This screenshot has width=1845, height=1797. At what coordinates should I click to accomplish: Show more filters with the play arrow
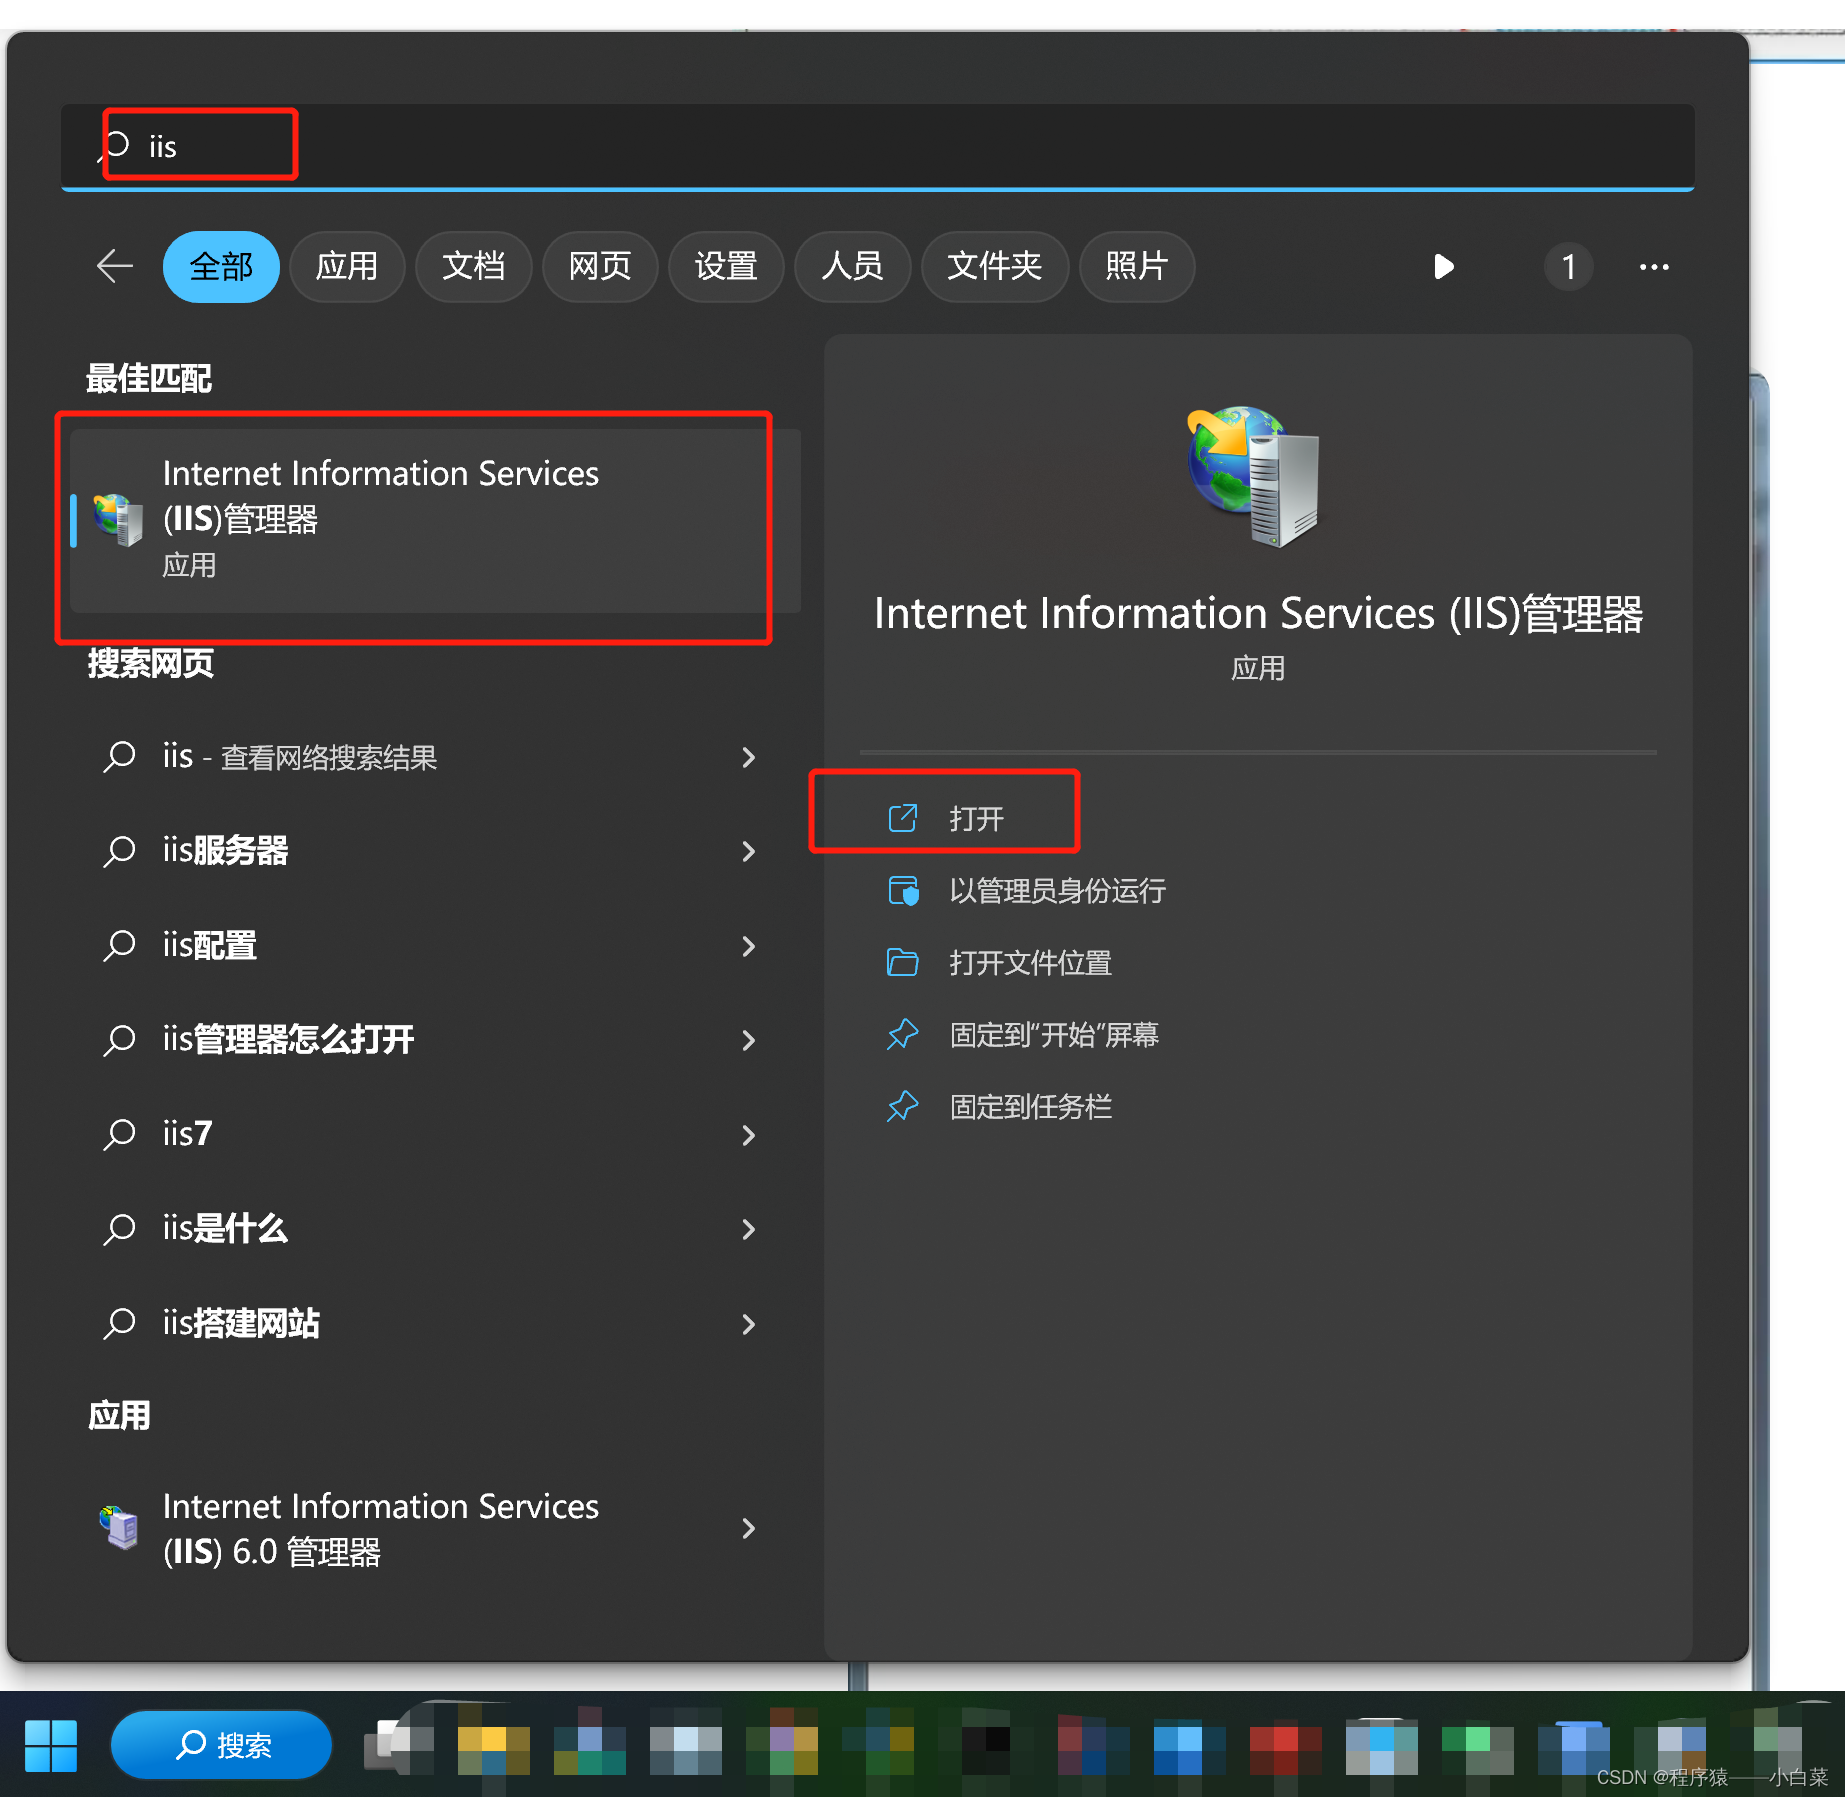click(1443, 267)
